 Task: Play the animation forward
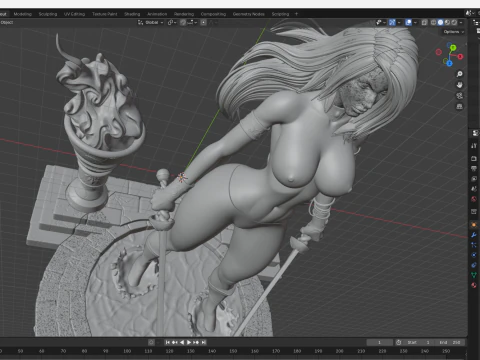[189, 342]
